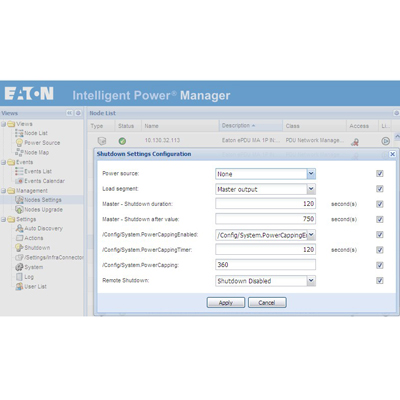Close the Shutdown Settings Configuration dialog

(x=392, y=154)
